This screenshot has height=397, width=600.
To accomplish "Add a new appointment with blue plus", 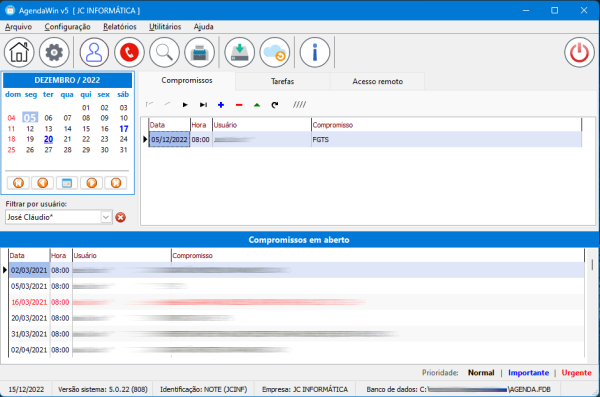I will pyautogui.click(x=221, y=105).
